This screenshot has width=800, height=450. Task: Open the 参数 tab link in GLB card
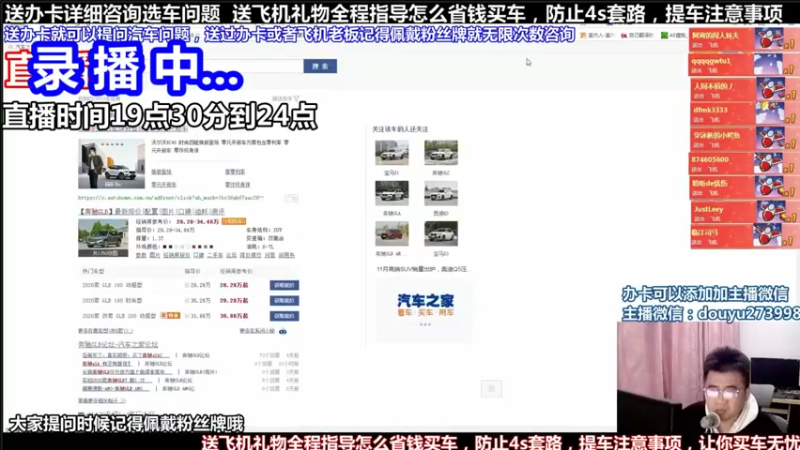pyautogui.click(x=141, y=255)
